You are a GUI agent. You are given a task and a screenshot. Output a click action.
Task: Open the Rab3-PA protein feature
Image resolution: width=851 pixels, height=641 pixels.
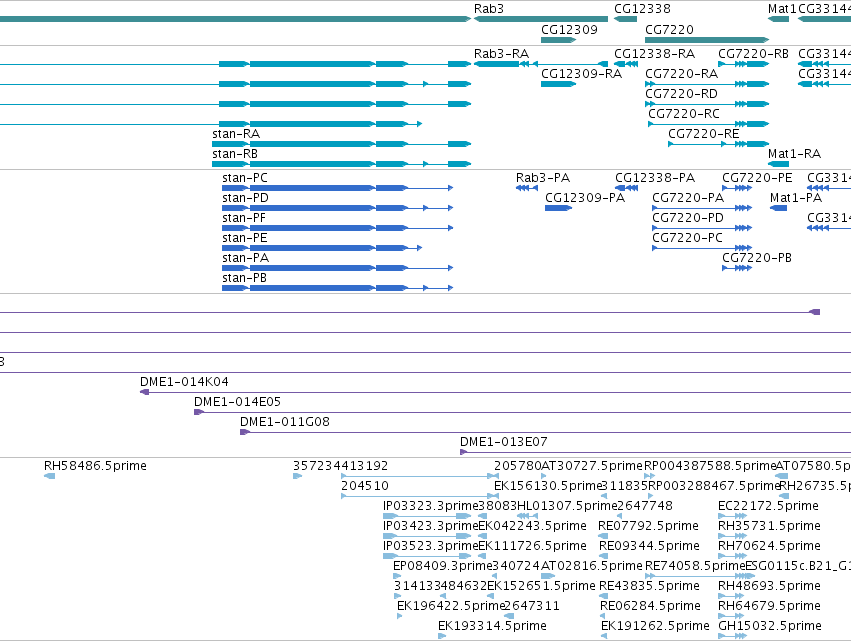(526, 188)
